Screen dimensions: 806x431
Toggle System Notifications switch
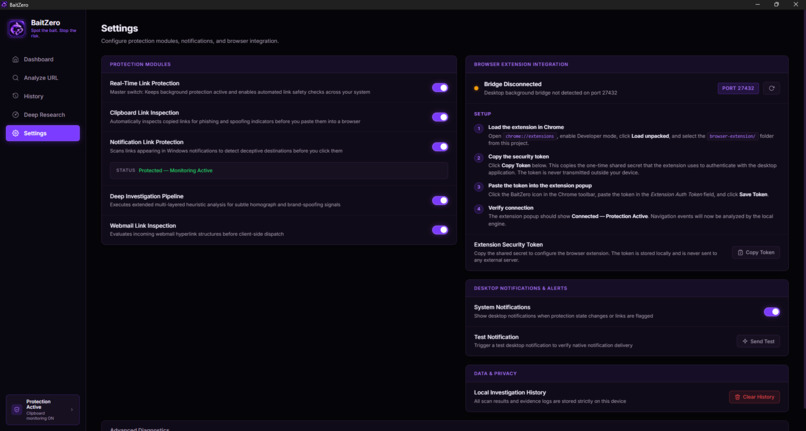point(772,312)
